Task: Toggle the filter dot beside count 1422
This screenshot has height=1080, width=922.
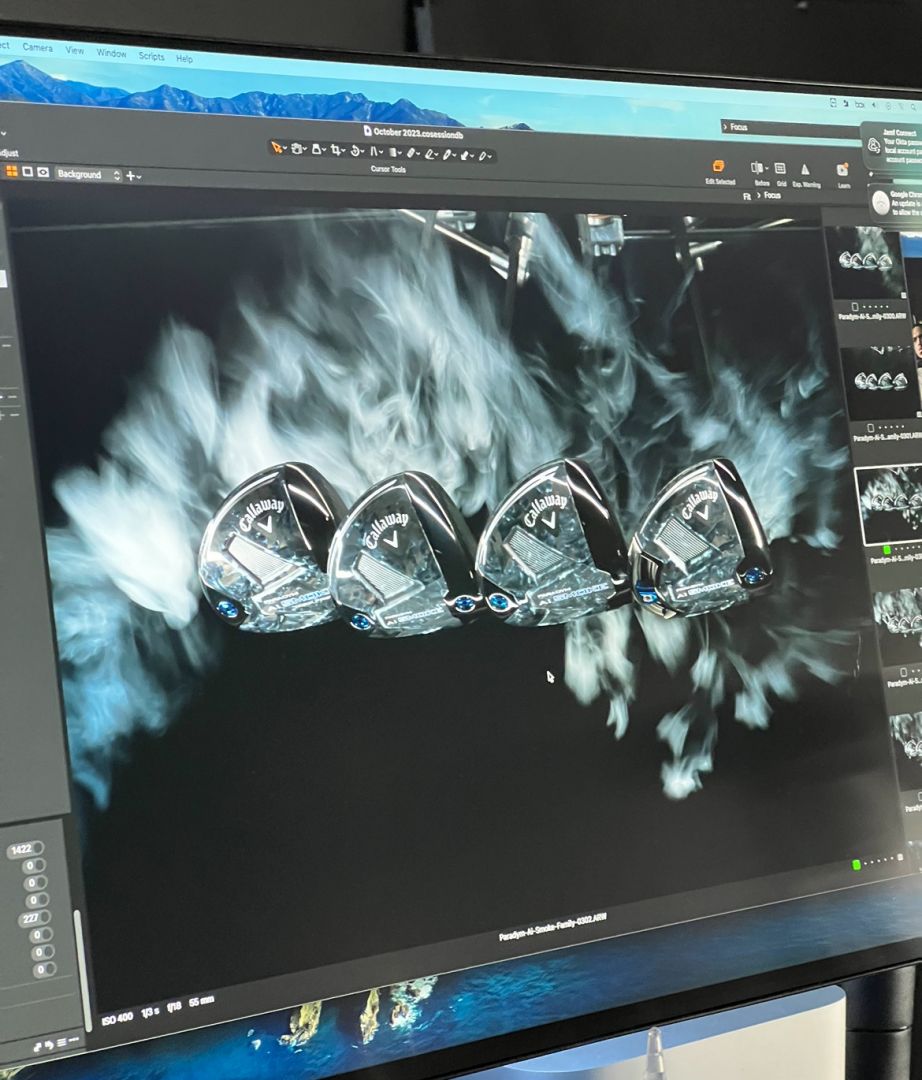Action: 38,848
